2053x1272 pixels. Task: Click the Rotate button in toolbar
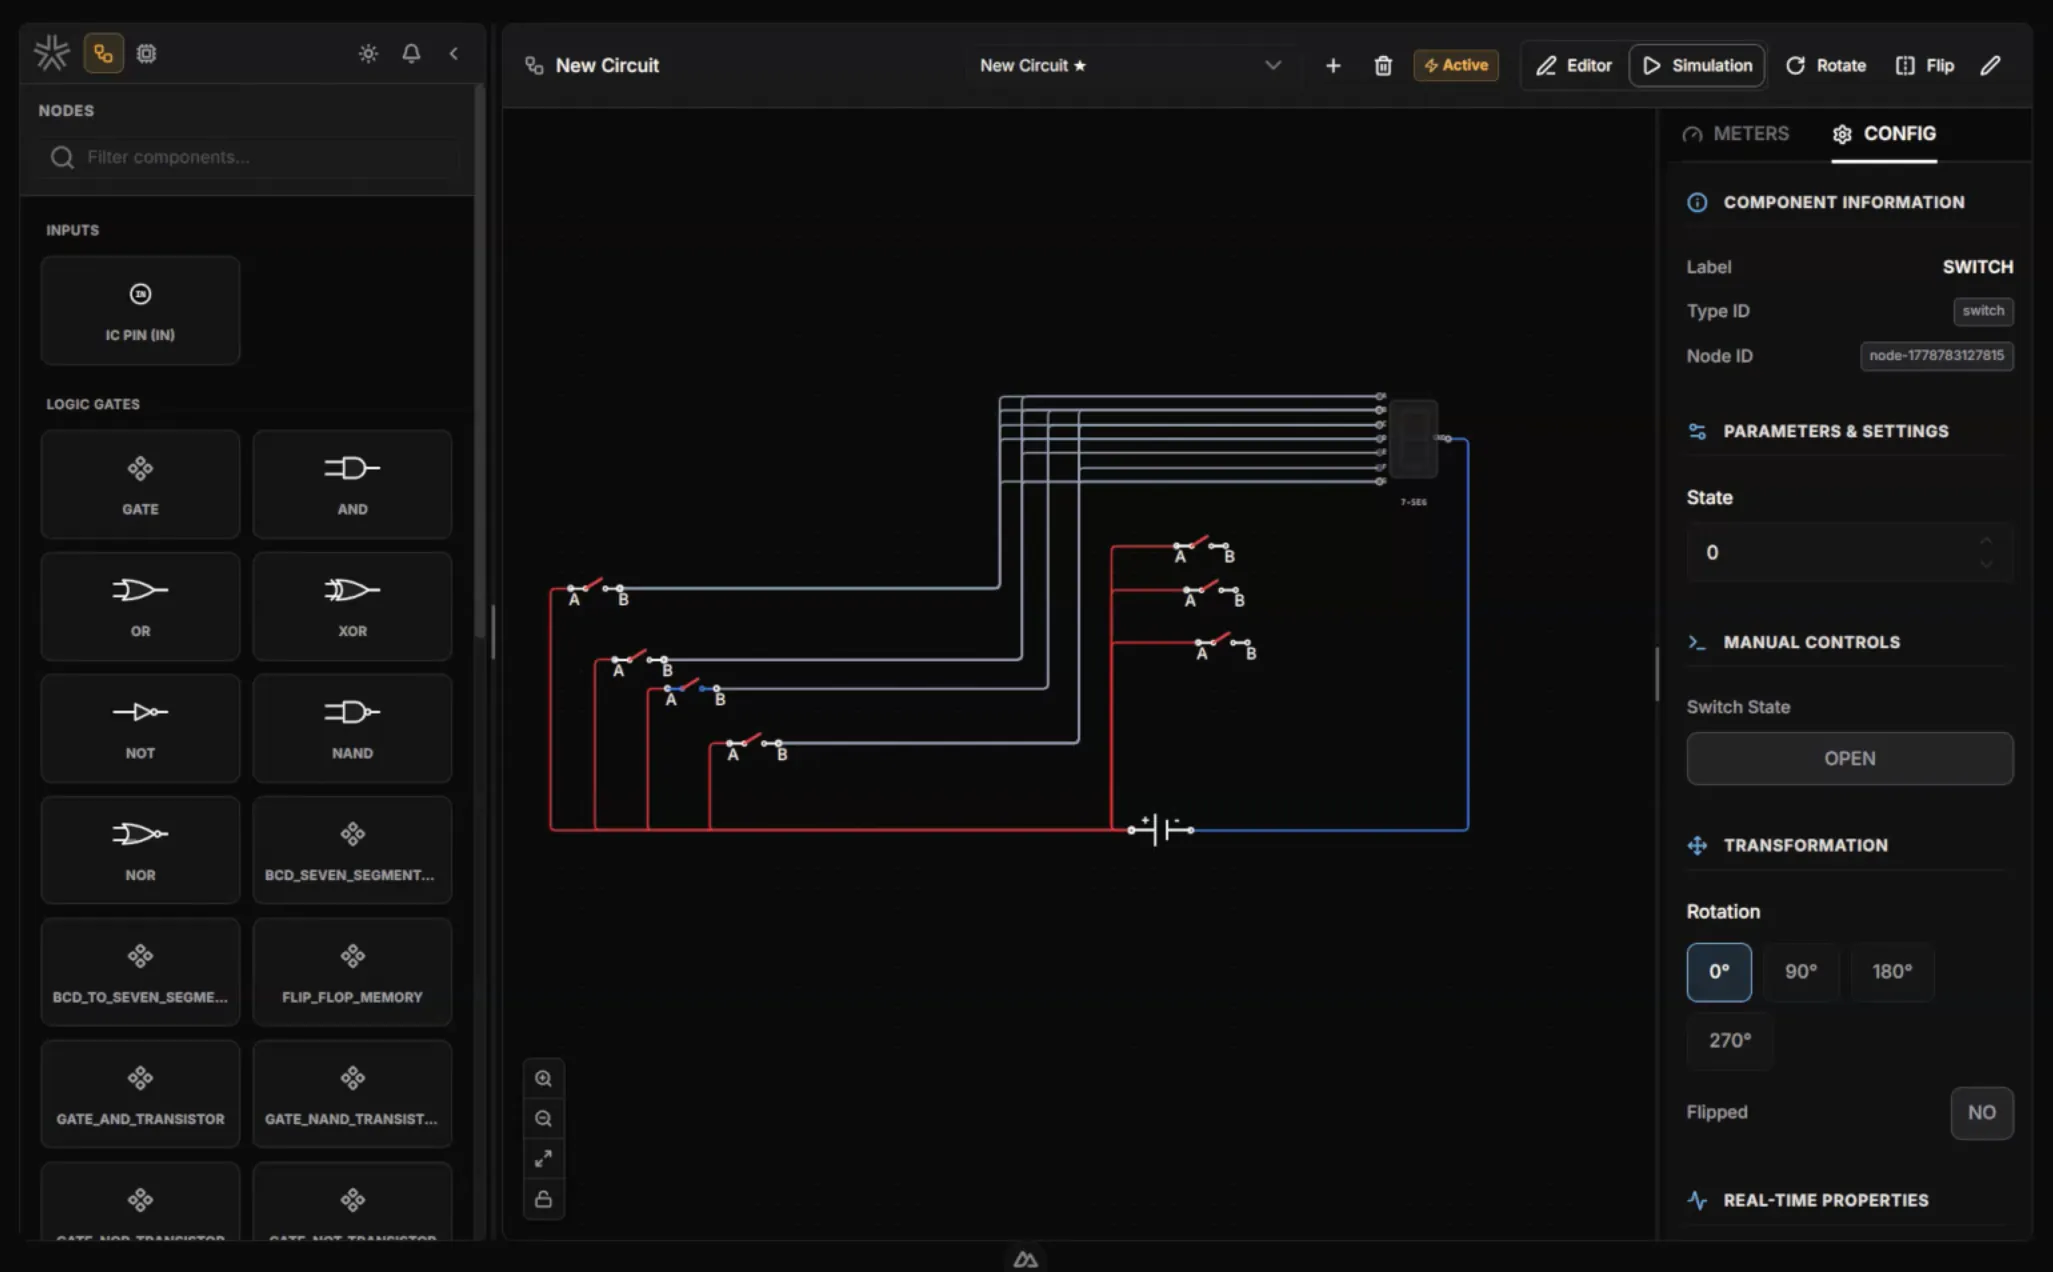click(1826, 65)
